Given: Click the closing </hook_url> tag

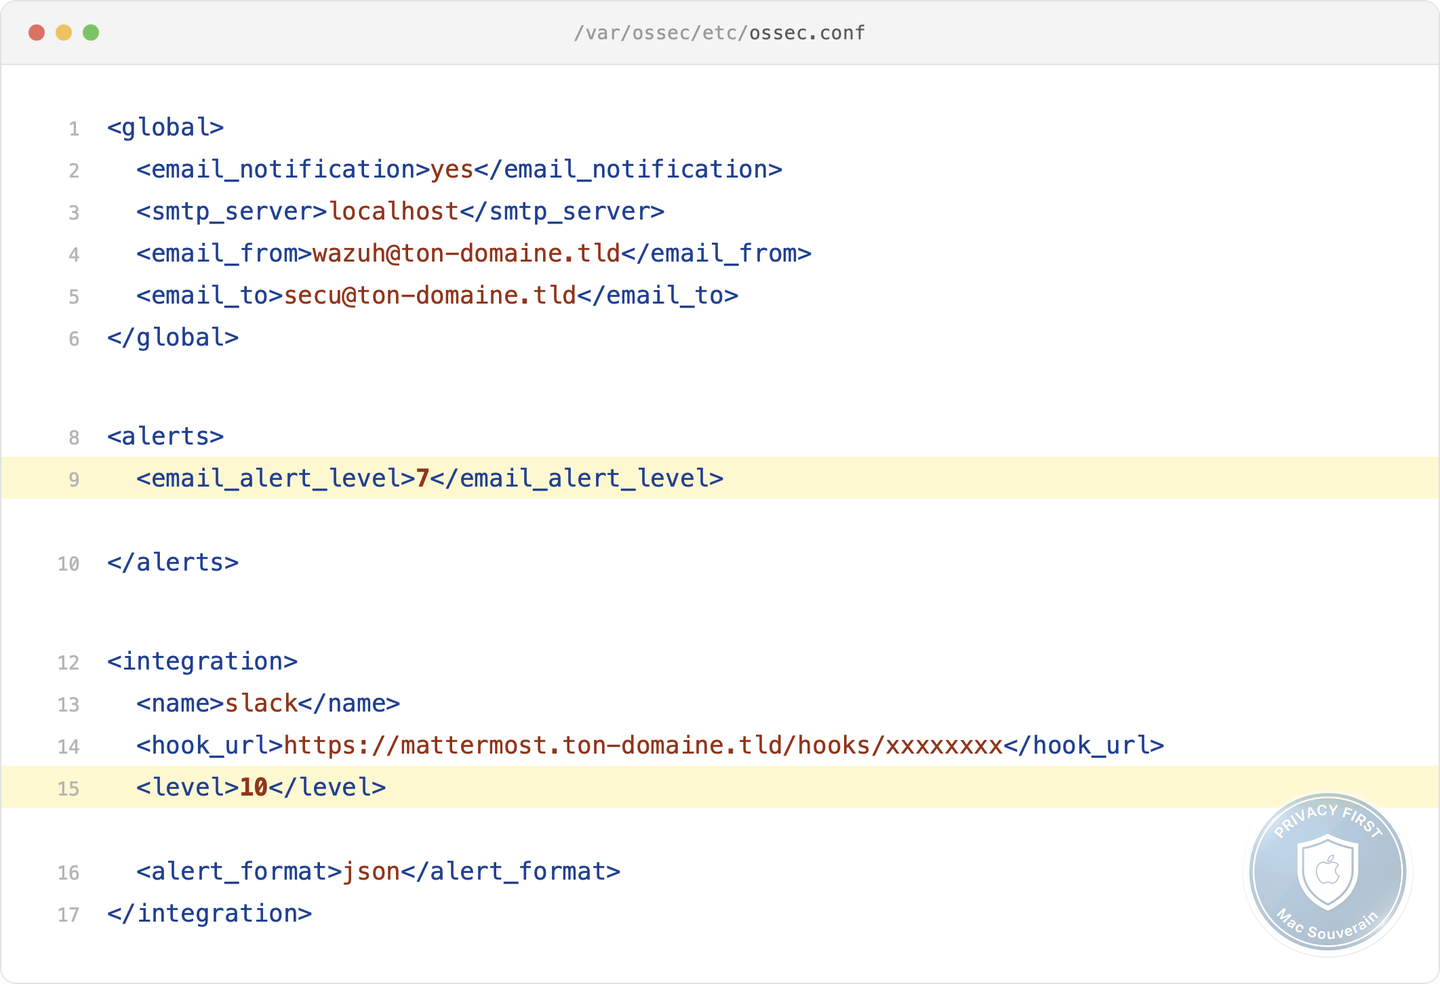Looking at the screenshot, I should click(x=1084, y=746).
